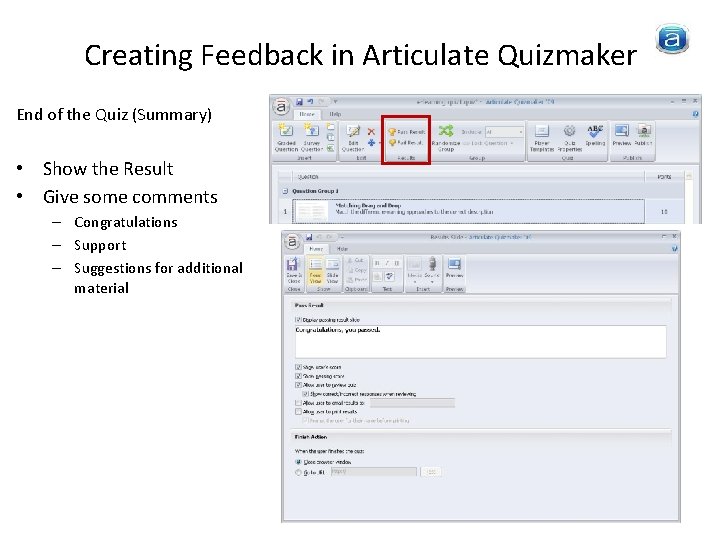Enable Allow user to print results checkbox
Viewport: 720px width, 540px height.
click(x=298, y=412)
